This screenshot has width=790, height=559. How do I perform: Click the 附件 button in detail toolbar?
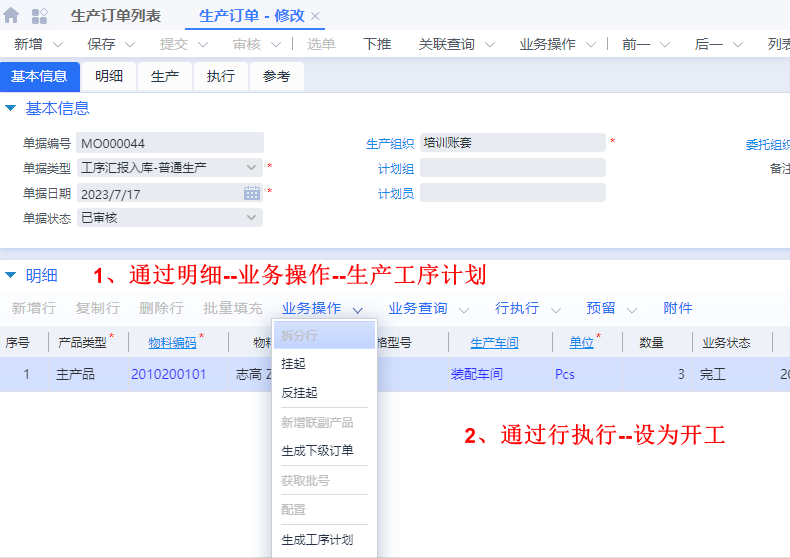coord(678,309)
